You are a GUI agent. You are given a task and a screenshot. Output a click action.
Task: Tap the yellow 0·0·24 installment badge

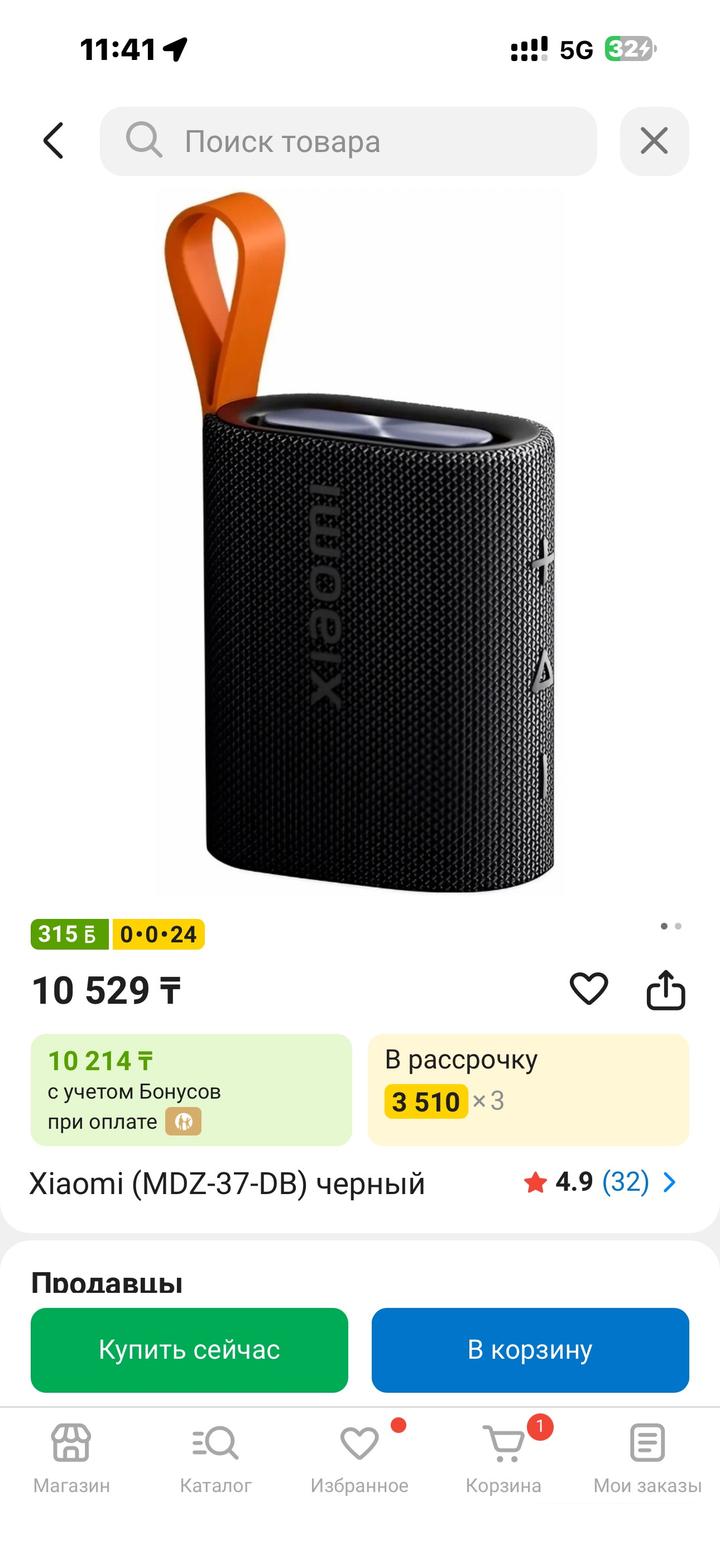click(x=158, y=934)
